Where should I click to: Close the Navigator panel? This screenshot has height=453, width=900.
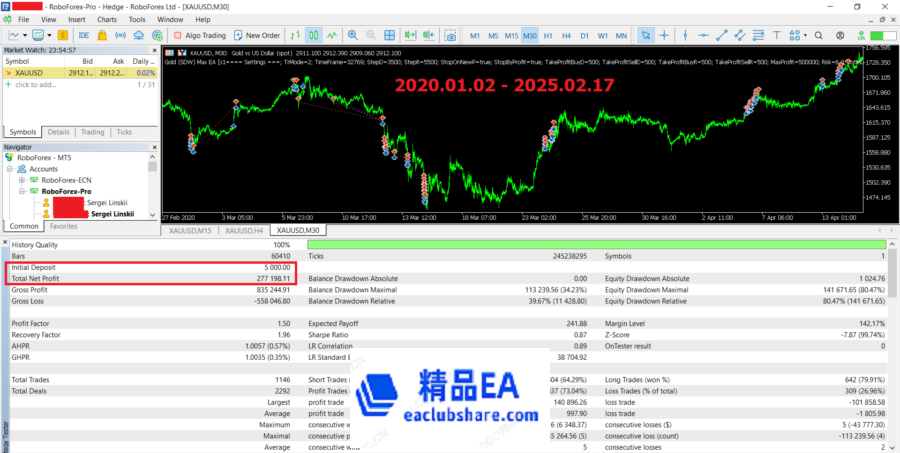point(153,148)
